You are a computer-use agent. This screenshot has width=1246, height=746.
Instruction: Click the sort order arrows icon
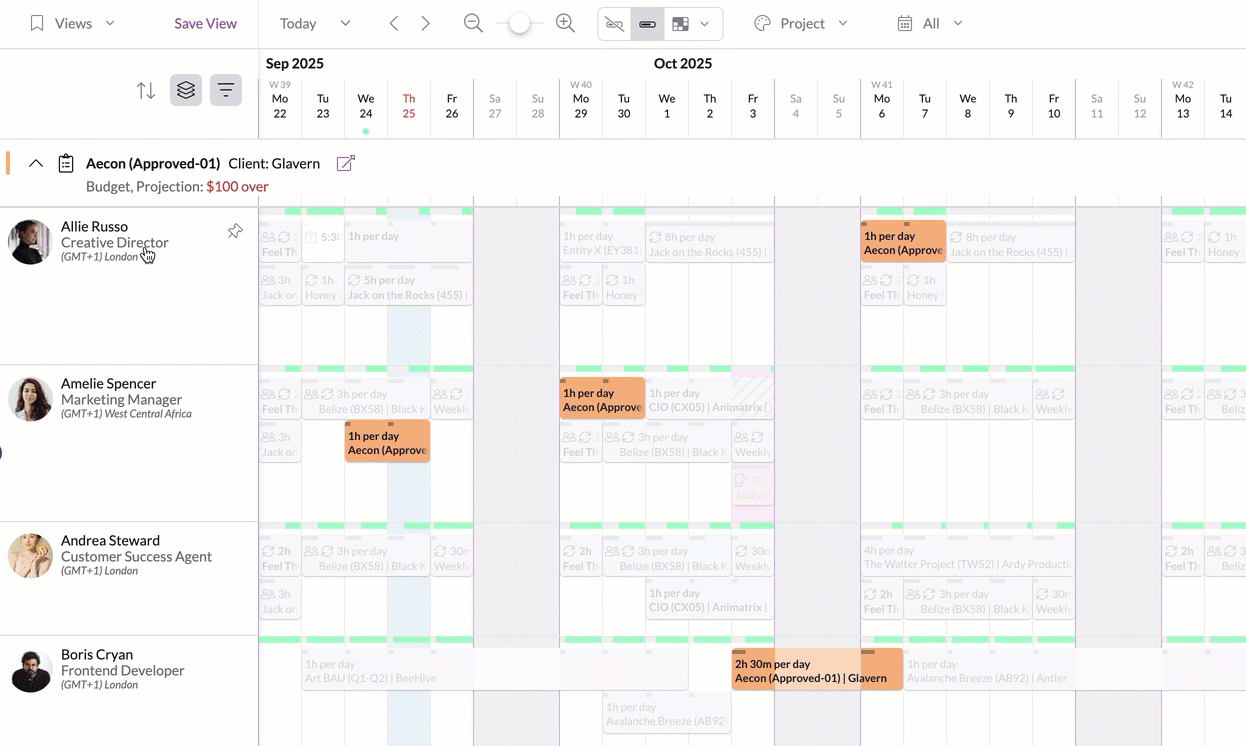click(146, 91)
